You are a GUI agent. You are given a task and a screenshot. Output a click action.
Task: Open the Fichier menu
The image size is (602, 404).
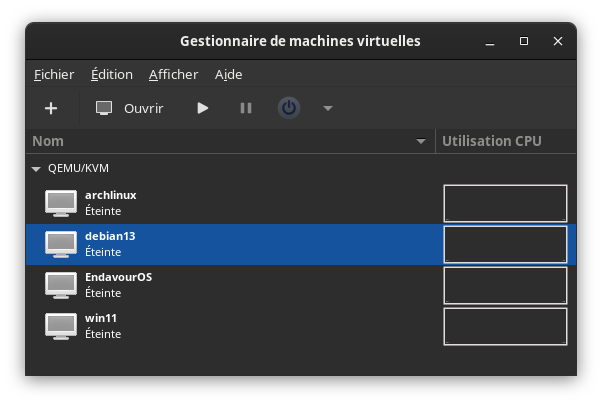(54, 75)
